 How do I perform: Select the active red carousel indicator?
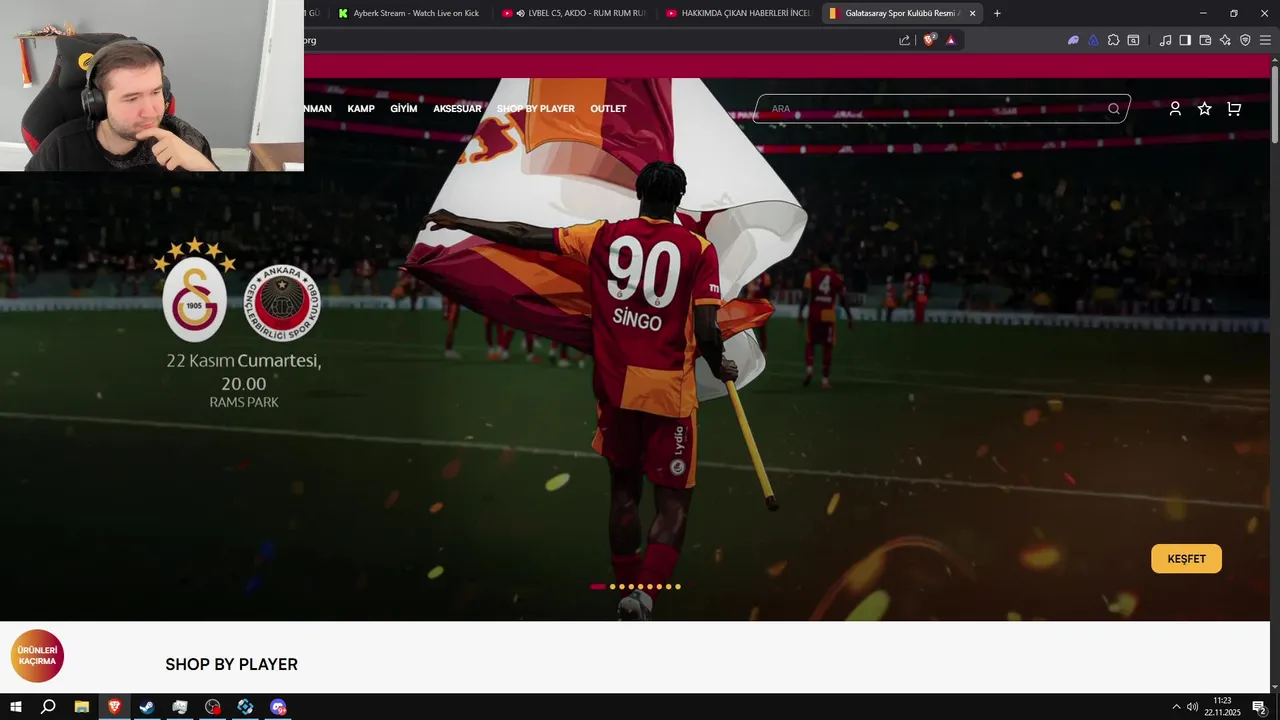(x=598, y=587)
